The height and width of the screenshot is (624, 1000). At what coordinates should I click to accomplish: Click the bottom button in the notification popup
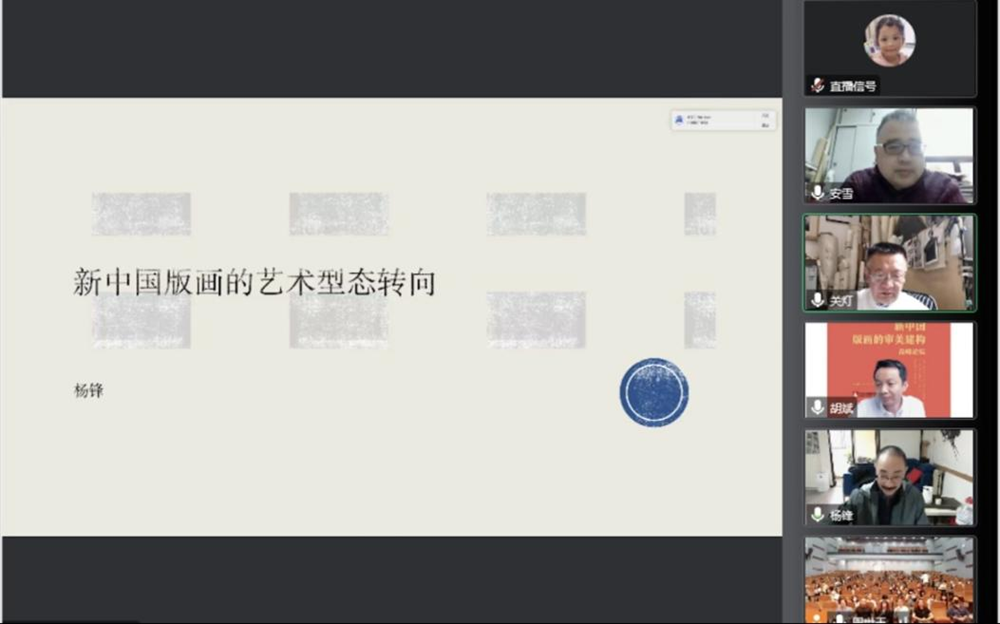click(x=765, y=124)
